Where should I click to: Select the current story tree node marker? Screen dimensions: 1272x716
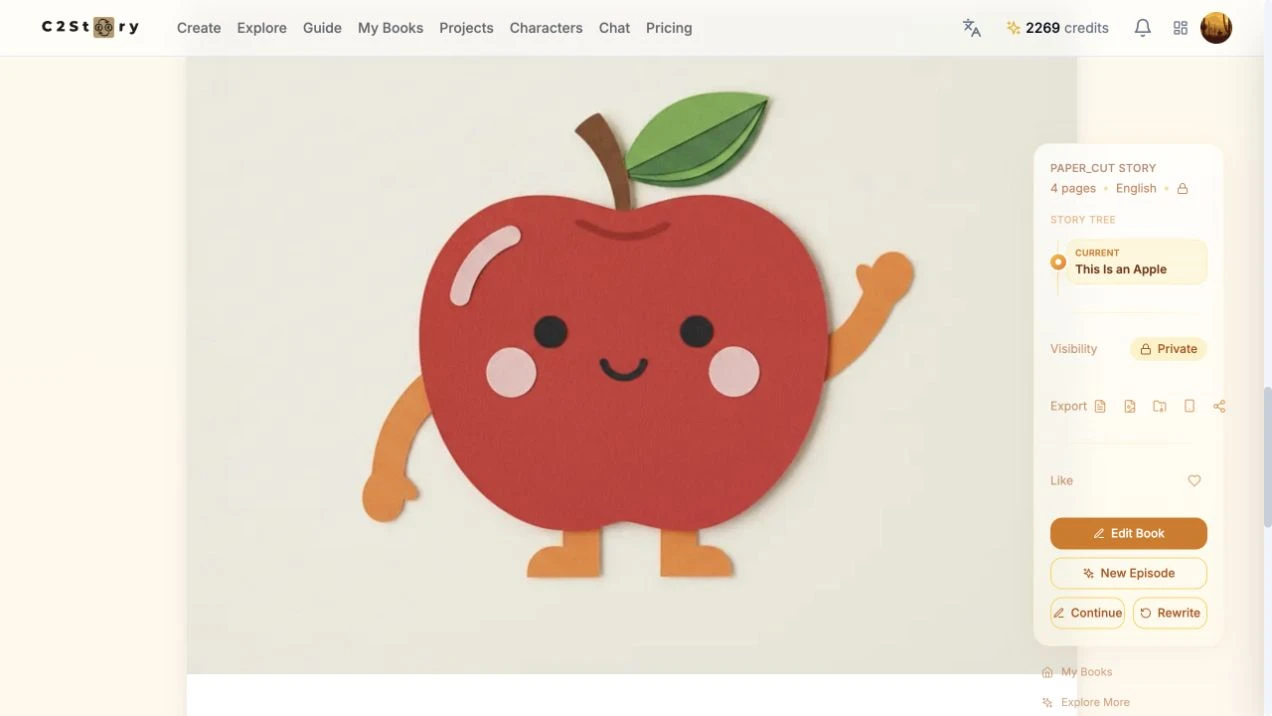coord(1058,262)
